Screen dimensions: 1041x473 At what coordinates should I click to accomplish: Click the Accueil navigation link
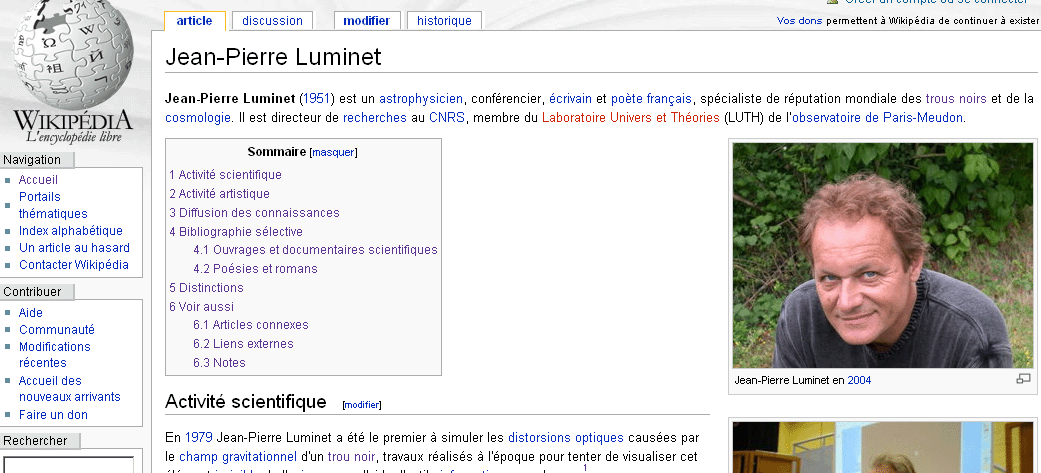pos(38,180)
